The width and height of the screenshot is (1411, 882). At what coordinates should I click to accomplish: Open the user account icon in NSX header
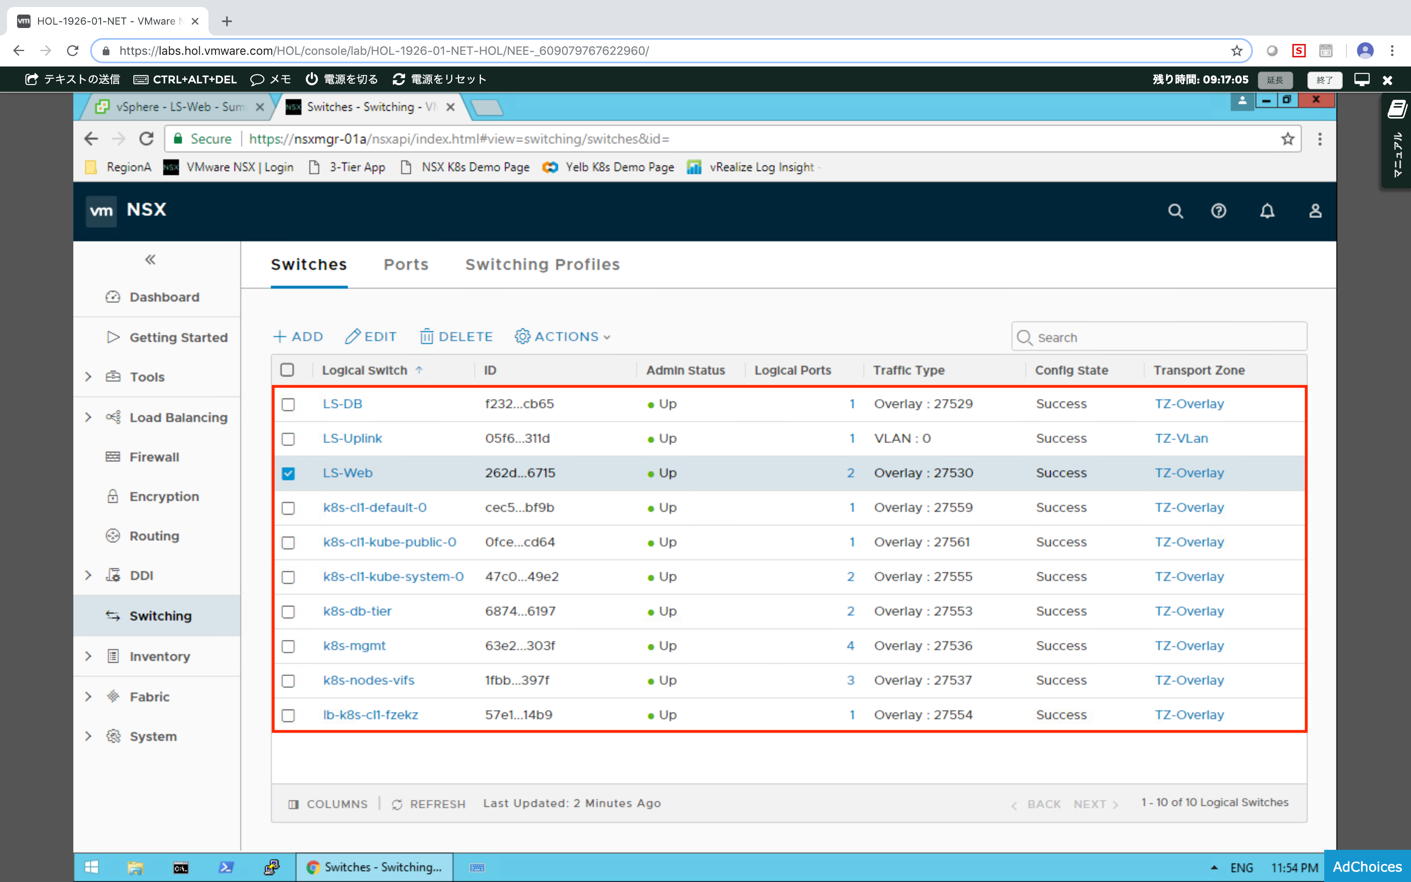click(1315, 211)
